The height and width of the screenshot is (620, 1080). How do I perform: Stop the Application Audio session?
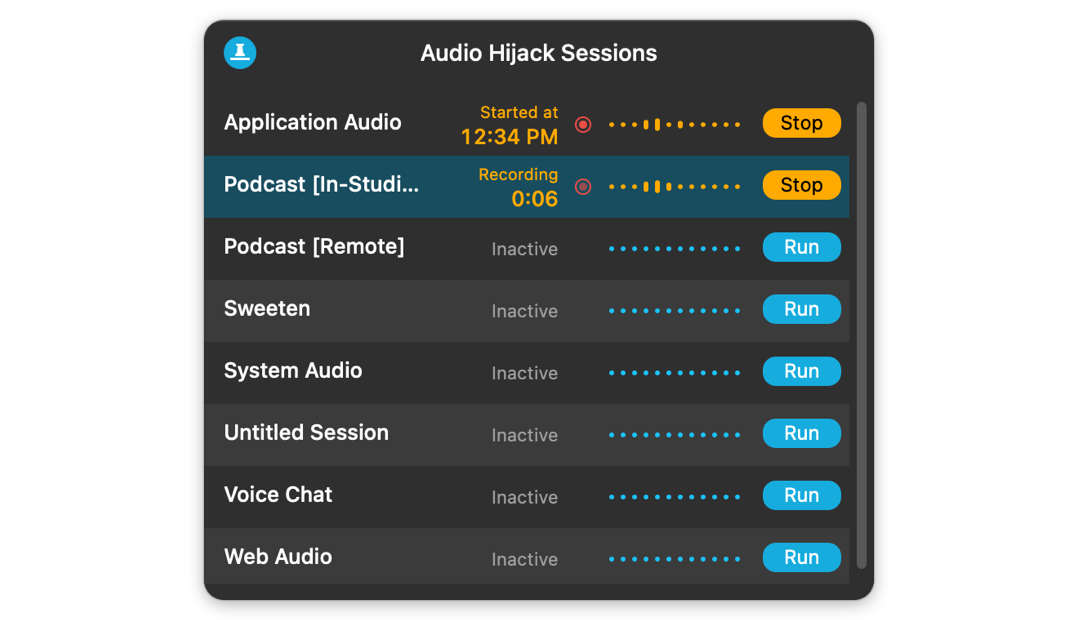(801, 123)
